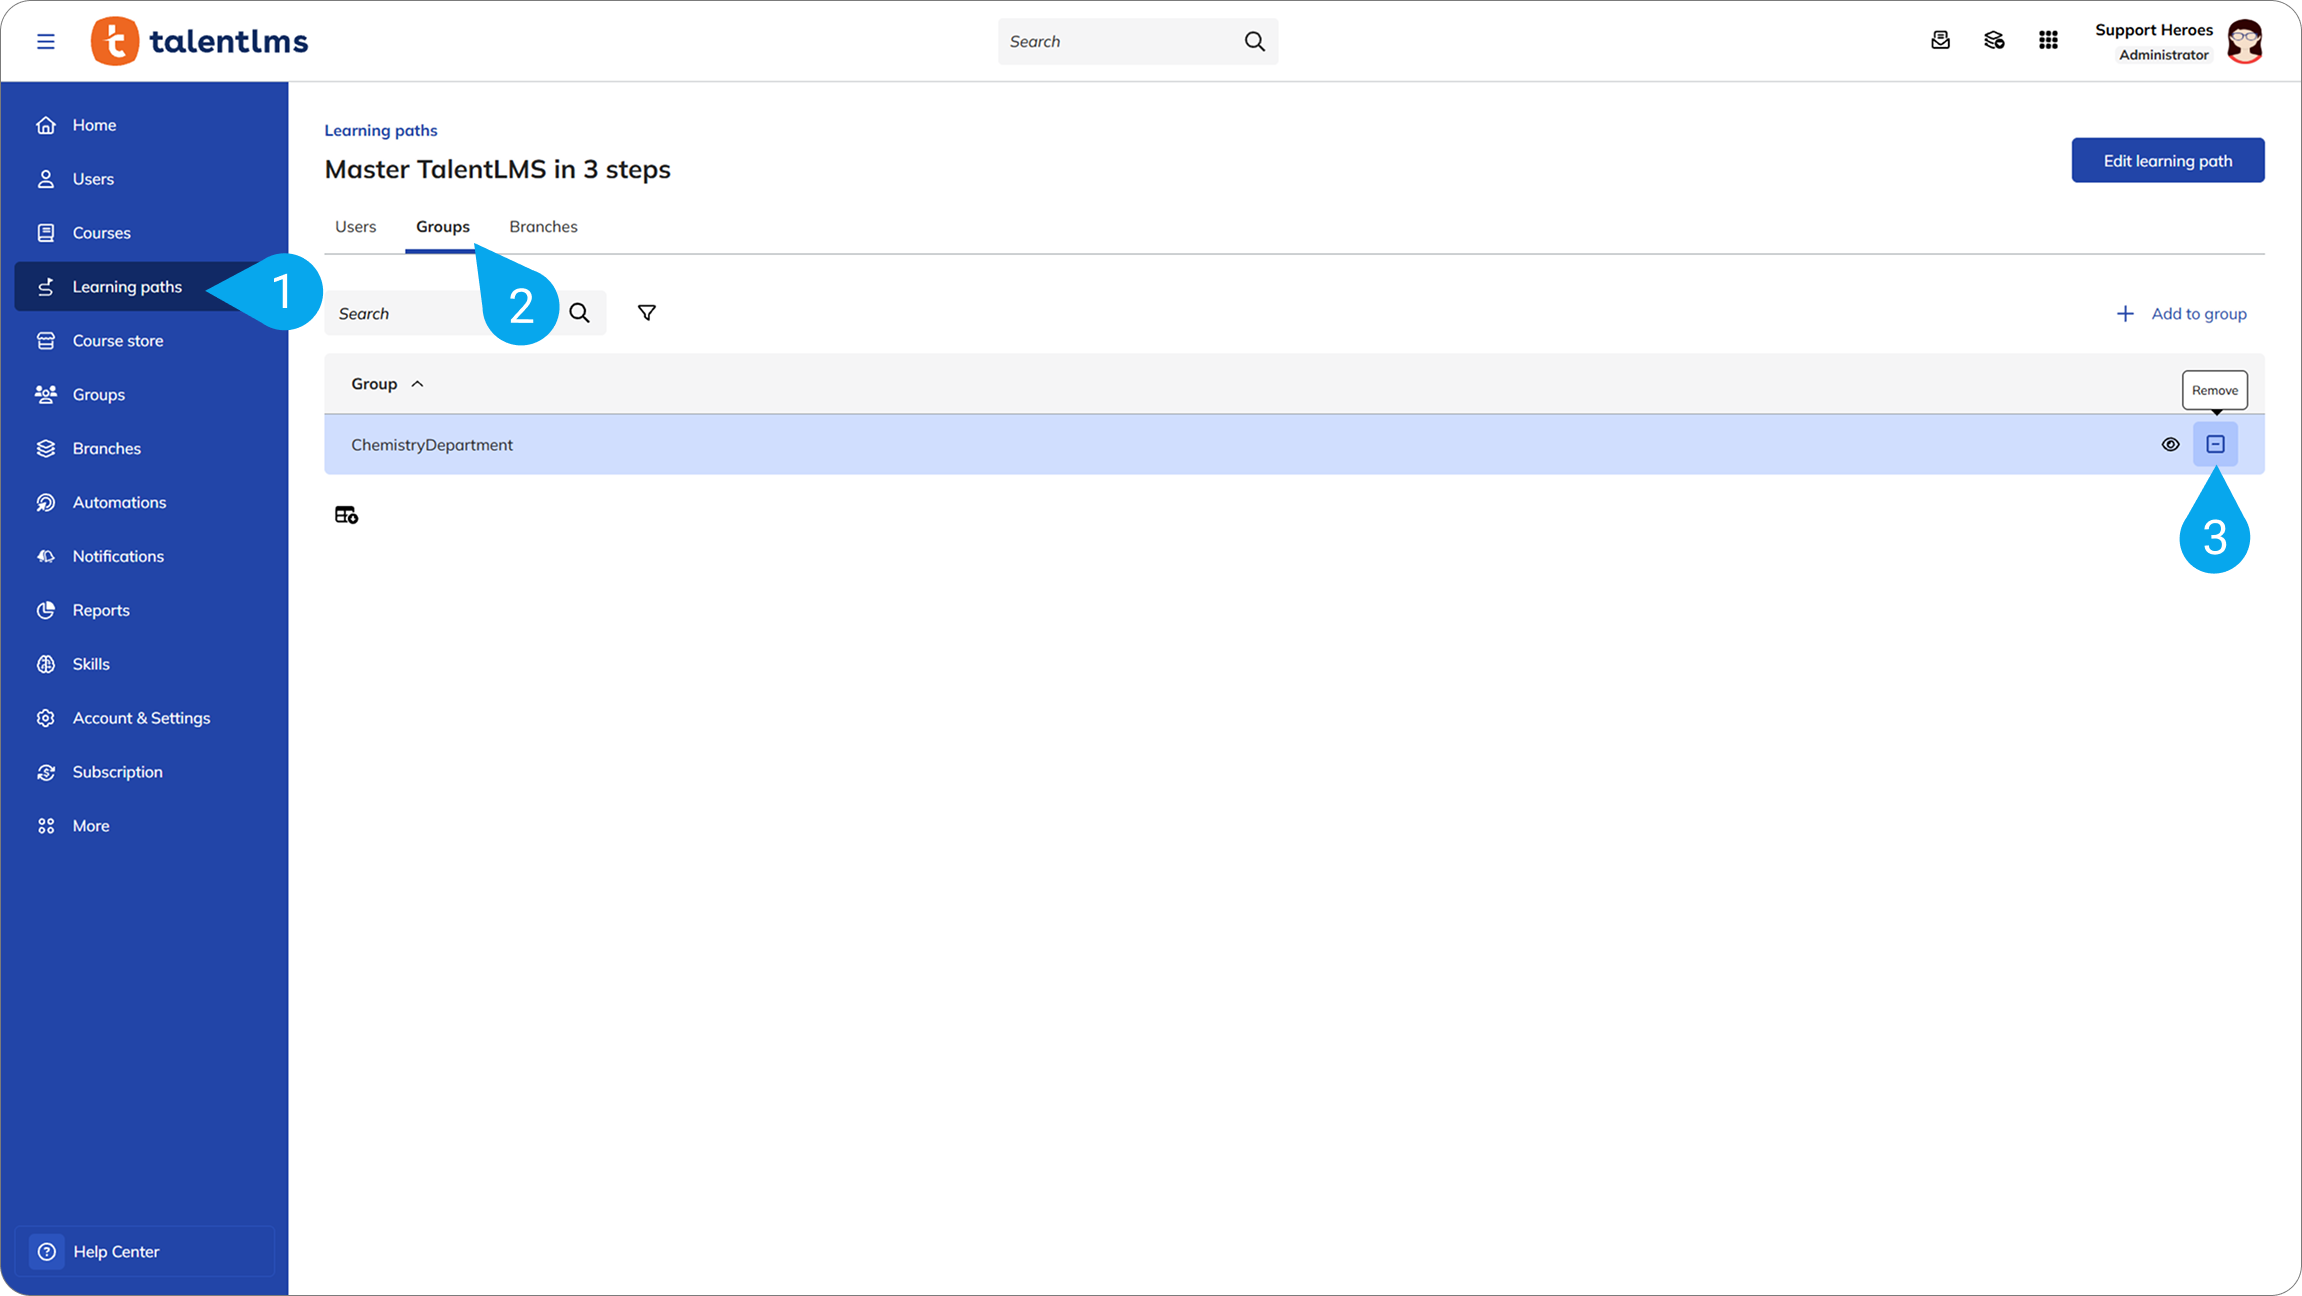Remove ChemistryDepartment from the learning path
The height and width of the screenshot is (1296, 2302).
click(x=2216, y=444)
